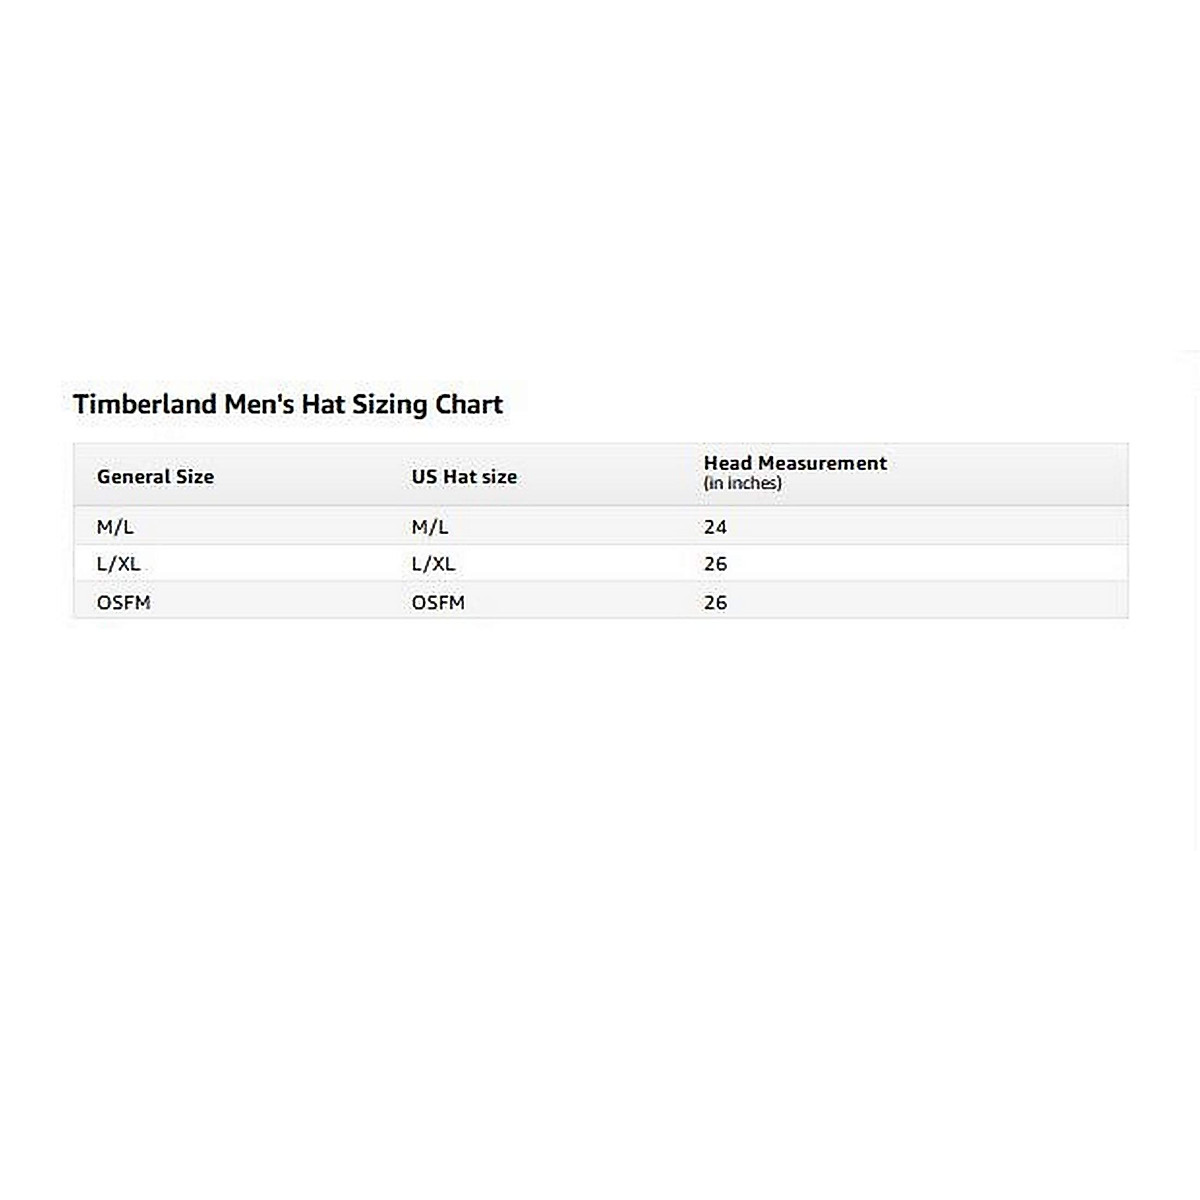1200x1200 pixels.
Task: Select OSFM in the General Size column
Action: click(123, 603)
